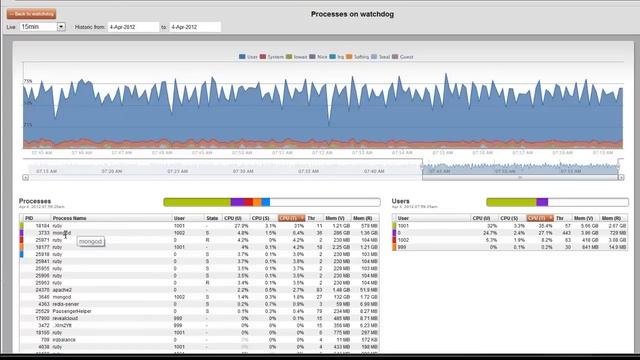Toggle the Steal series legend swatch
This screenshot has height=360, width=640.
tap(374, 57)
